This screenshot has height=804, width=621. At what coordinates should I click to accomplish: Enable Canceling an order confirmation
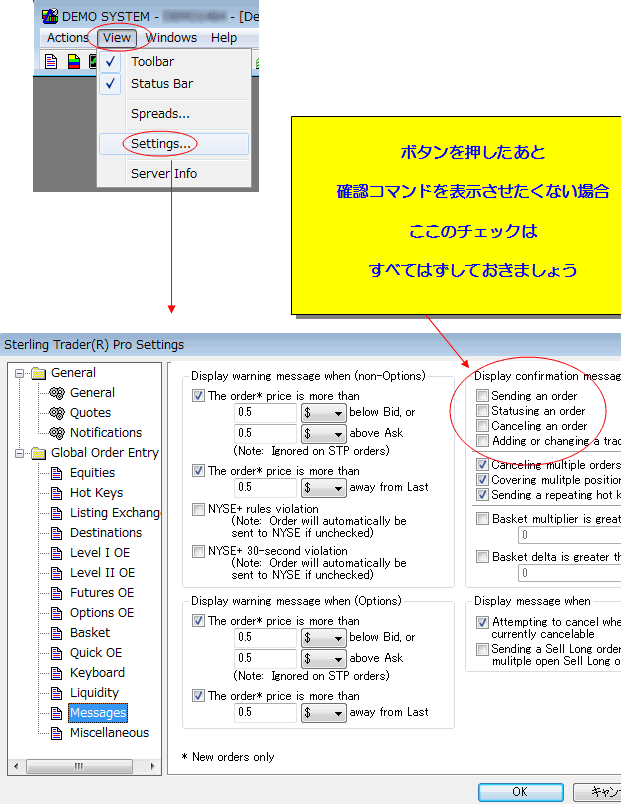point(482,425)
